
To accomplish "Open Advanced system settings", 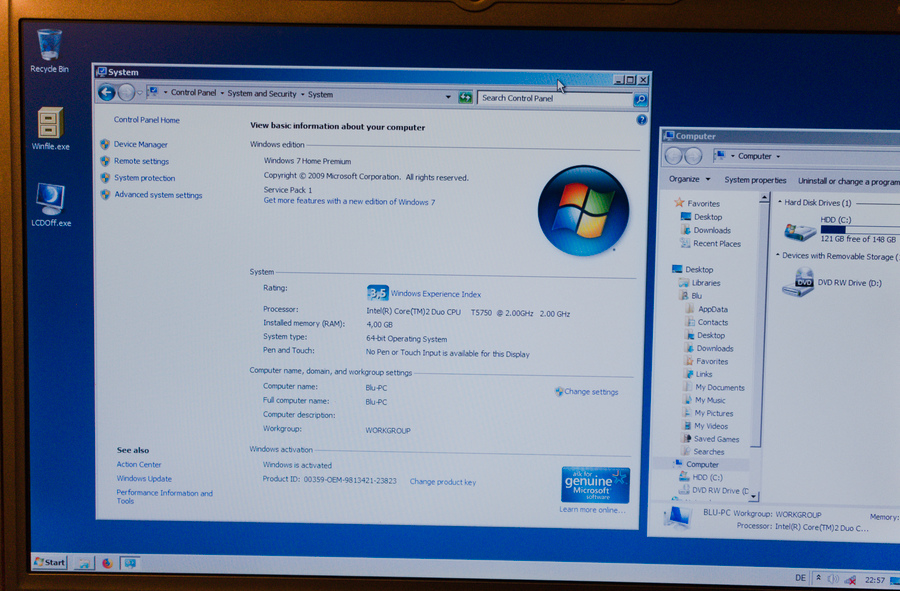I will (158, 195).
